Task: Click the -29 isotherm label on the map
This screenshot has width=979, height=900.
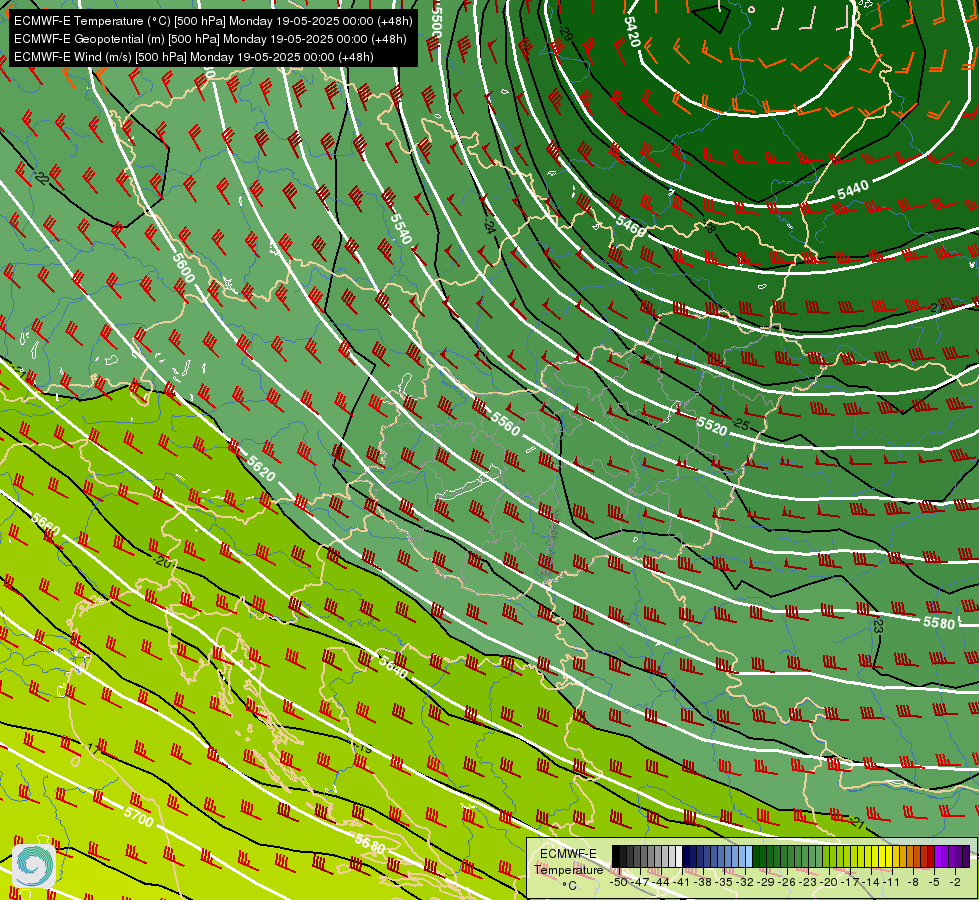Action: click(x=564, y=33)
